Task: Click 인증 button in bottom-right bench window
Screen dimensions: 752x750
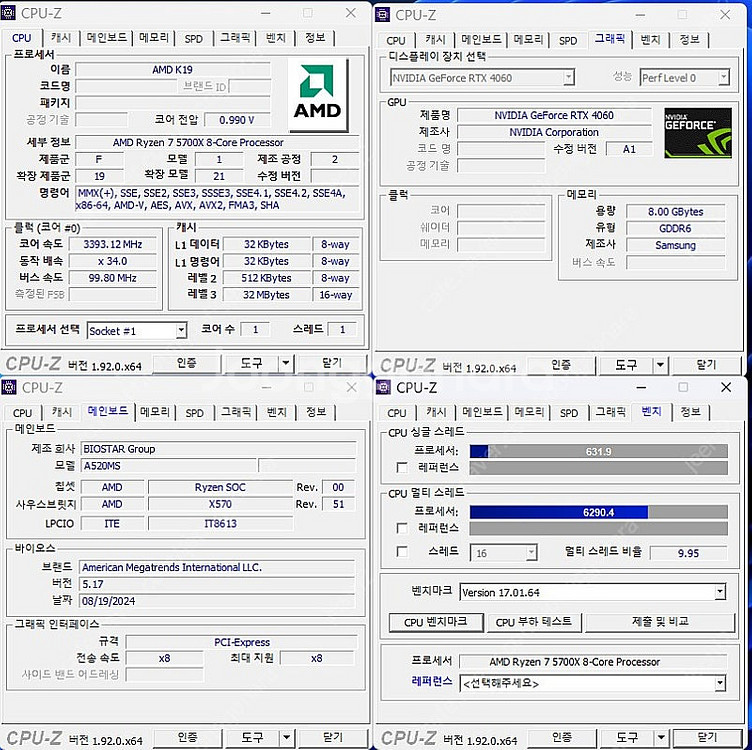Action: point(561,738)
